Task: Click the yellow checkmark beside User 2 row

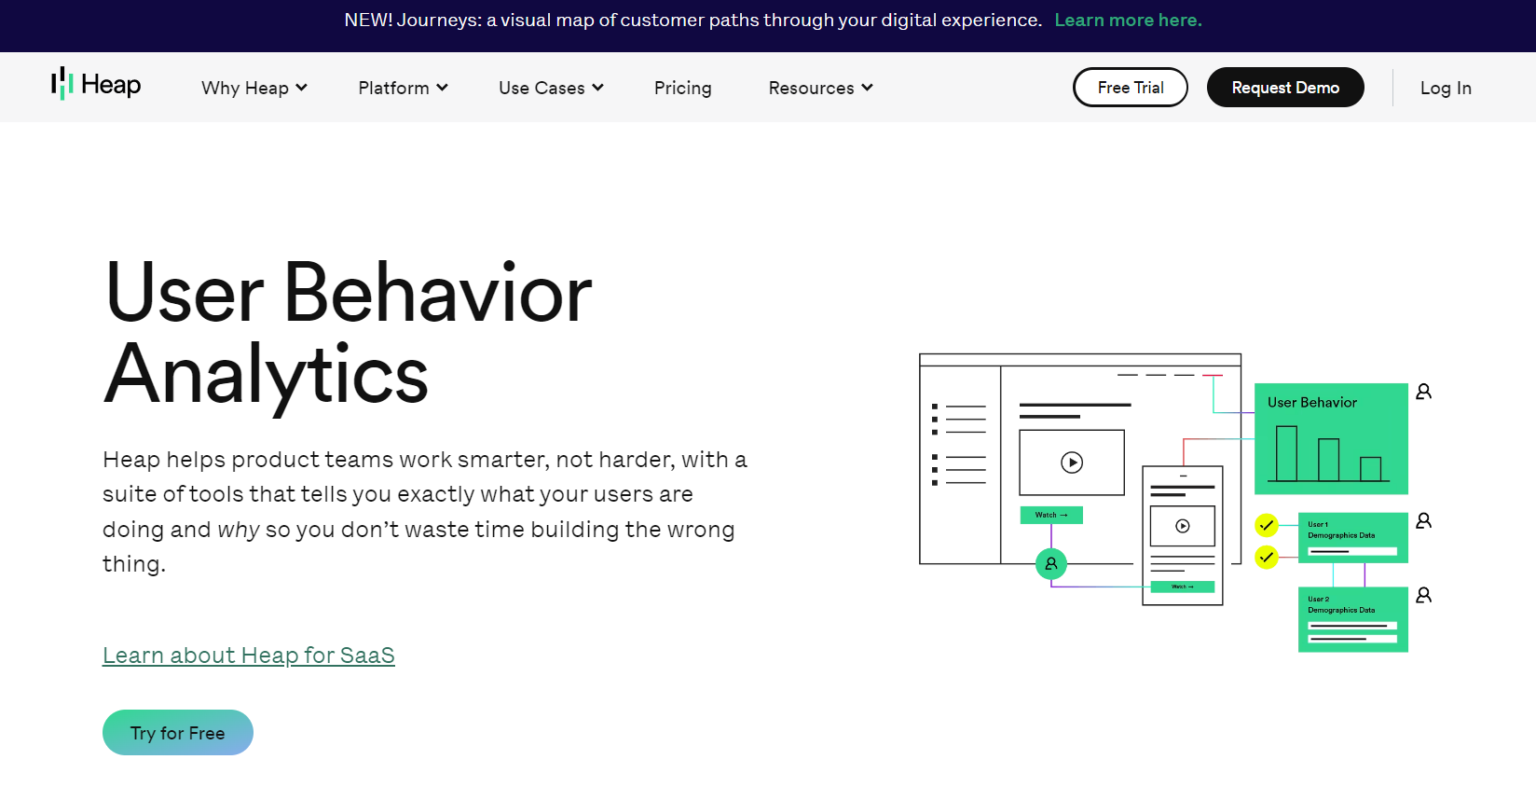Action: (1266, 557)
